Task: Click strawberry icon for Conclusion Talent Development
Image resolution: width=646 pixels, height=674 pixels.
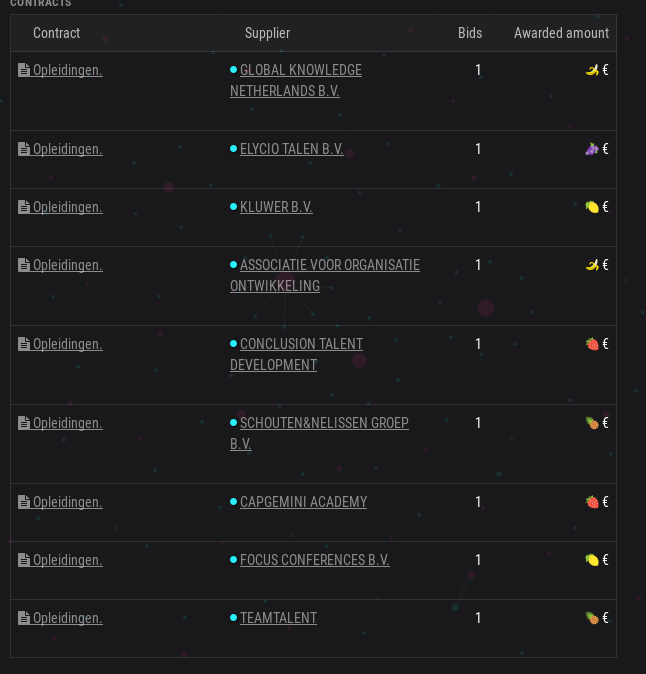Action: pyautogui.click(x=592, y=344)
